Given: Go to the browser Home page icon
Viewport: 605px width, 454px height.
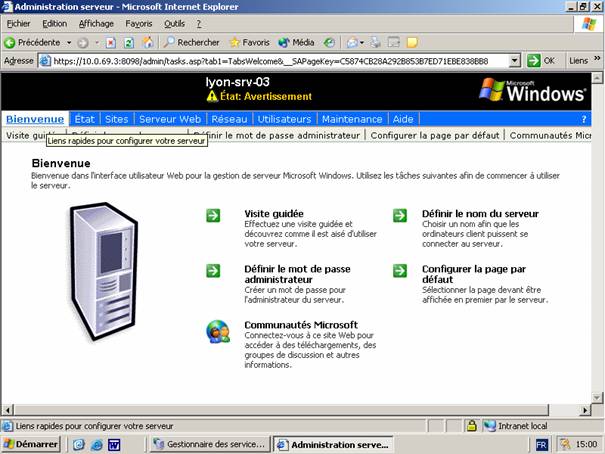Looking at the screenshot, I should (x=148, y=43).
